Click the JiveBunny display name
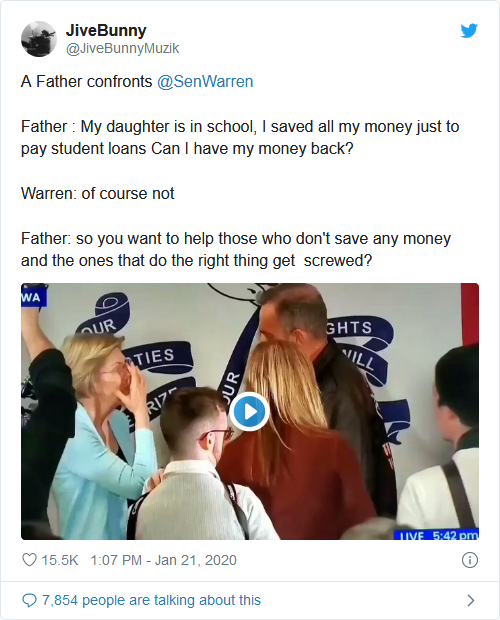This screenshot has height=620, width=500. (106, 30)
